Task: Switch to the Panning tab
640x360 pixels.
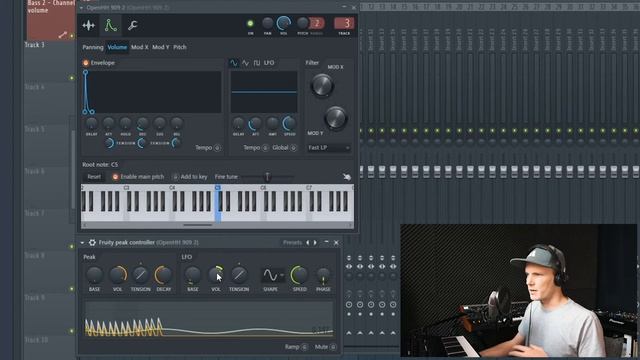Action: tap(93, 47)
